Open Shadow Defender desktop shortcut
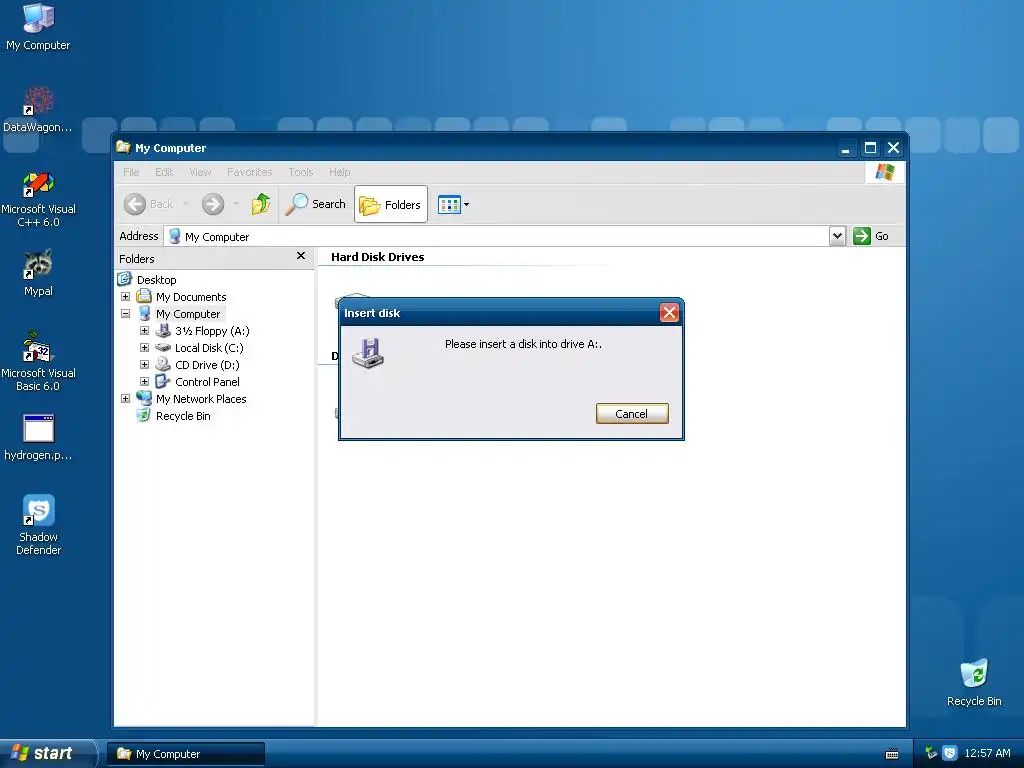The image size is (1024, 768). (x=38, y=525)
